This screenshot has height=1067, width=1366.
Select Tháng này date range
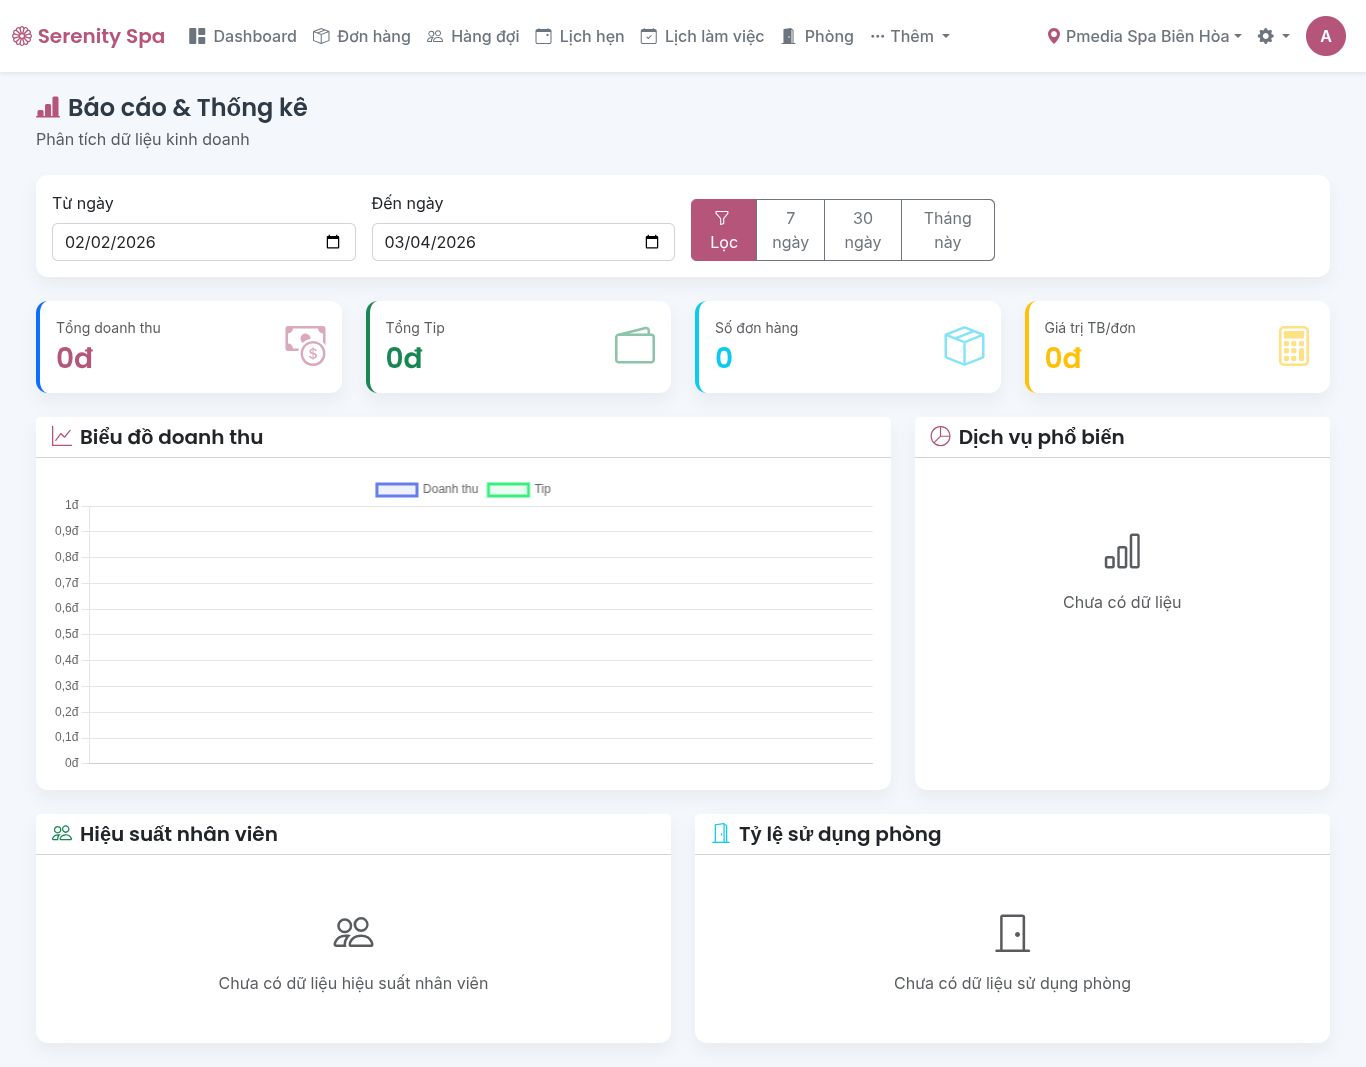[x=947, y=230]
